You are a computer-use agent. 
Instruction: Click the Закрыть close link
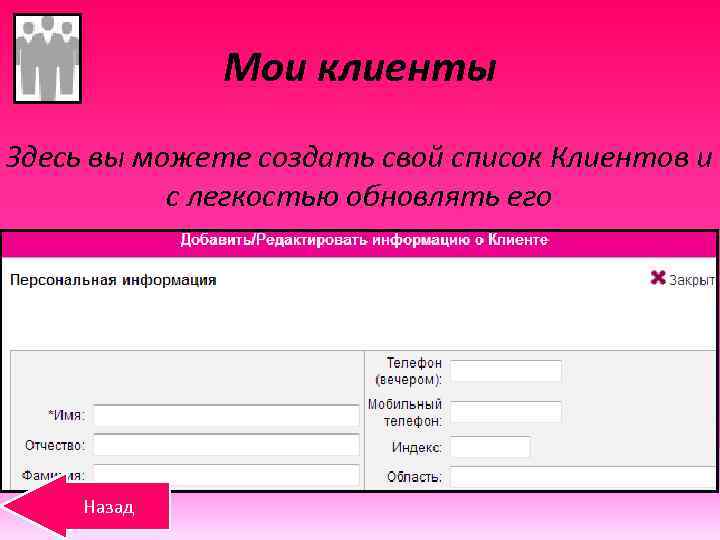(691, 280)
